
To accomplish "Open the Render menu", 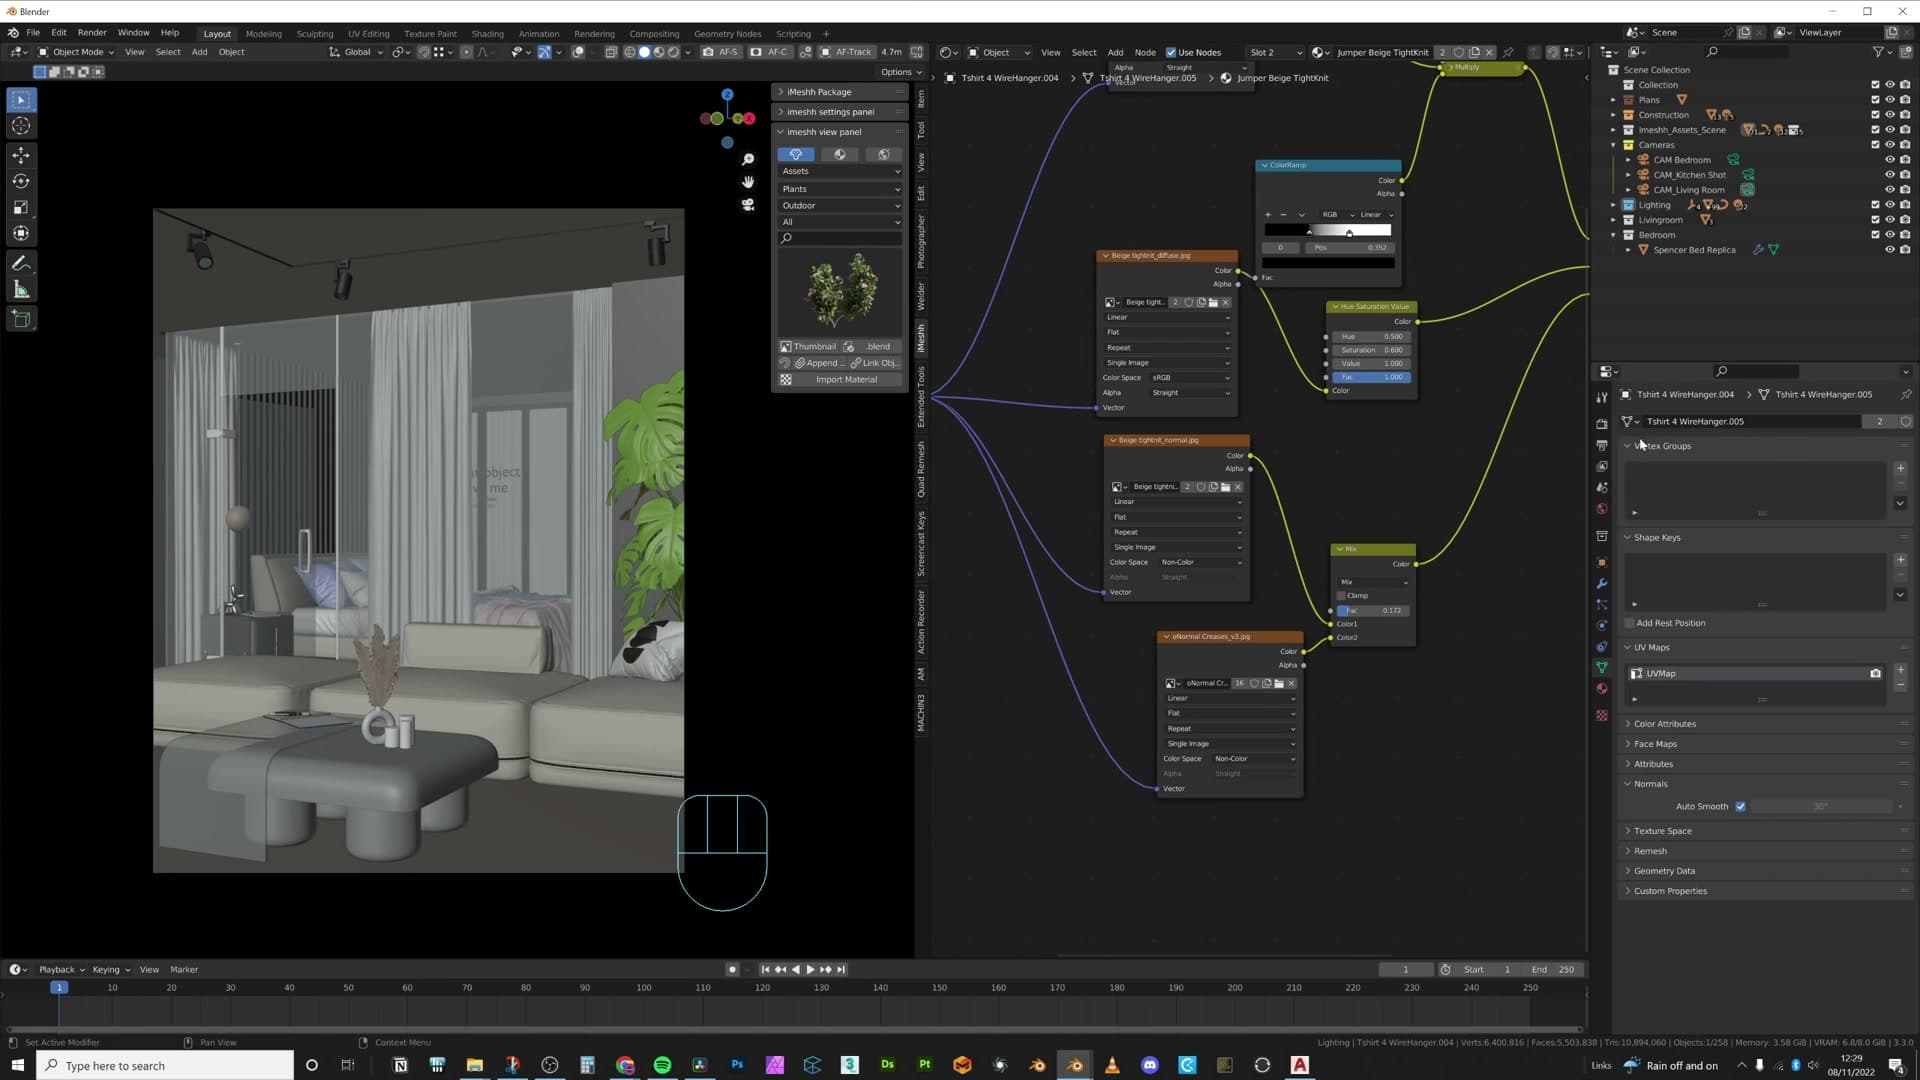I will pos(92,33).
